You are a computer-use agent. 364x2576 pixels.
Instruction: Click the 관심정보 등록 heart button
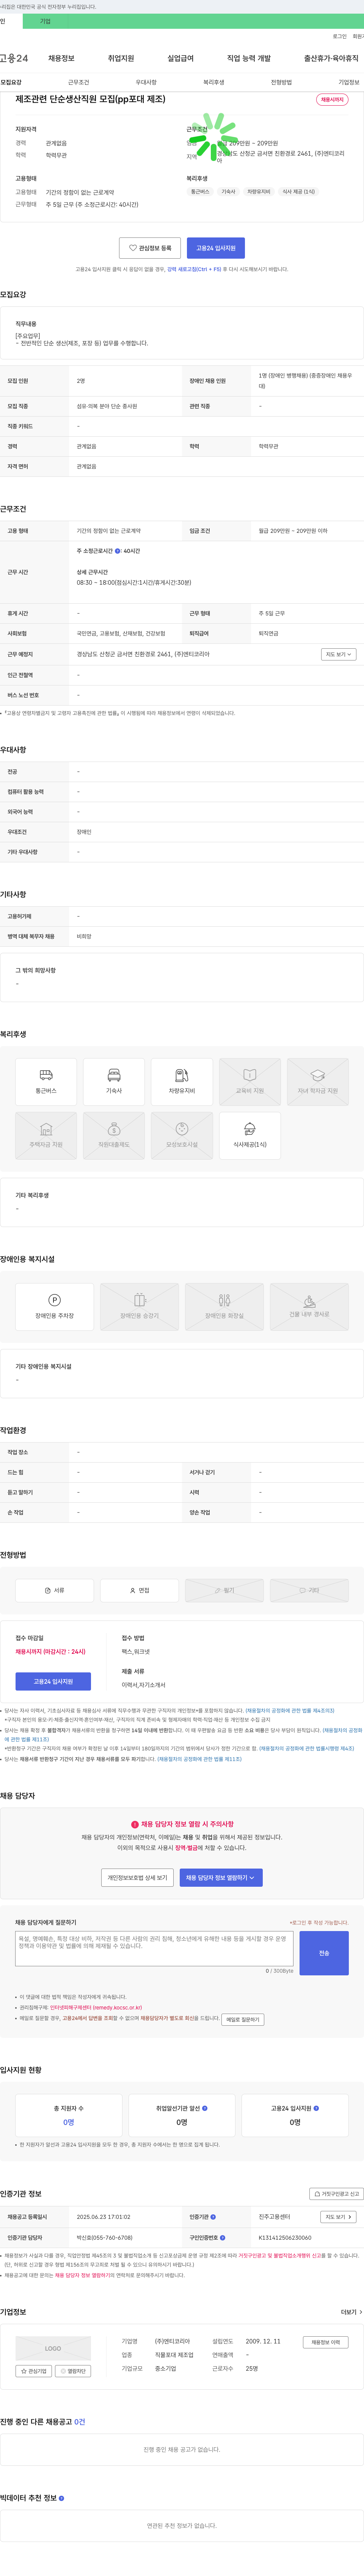point(150,248)
